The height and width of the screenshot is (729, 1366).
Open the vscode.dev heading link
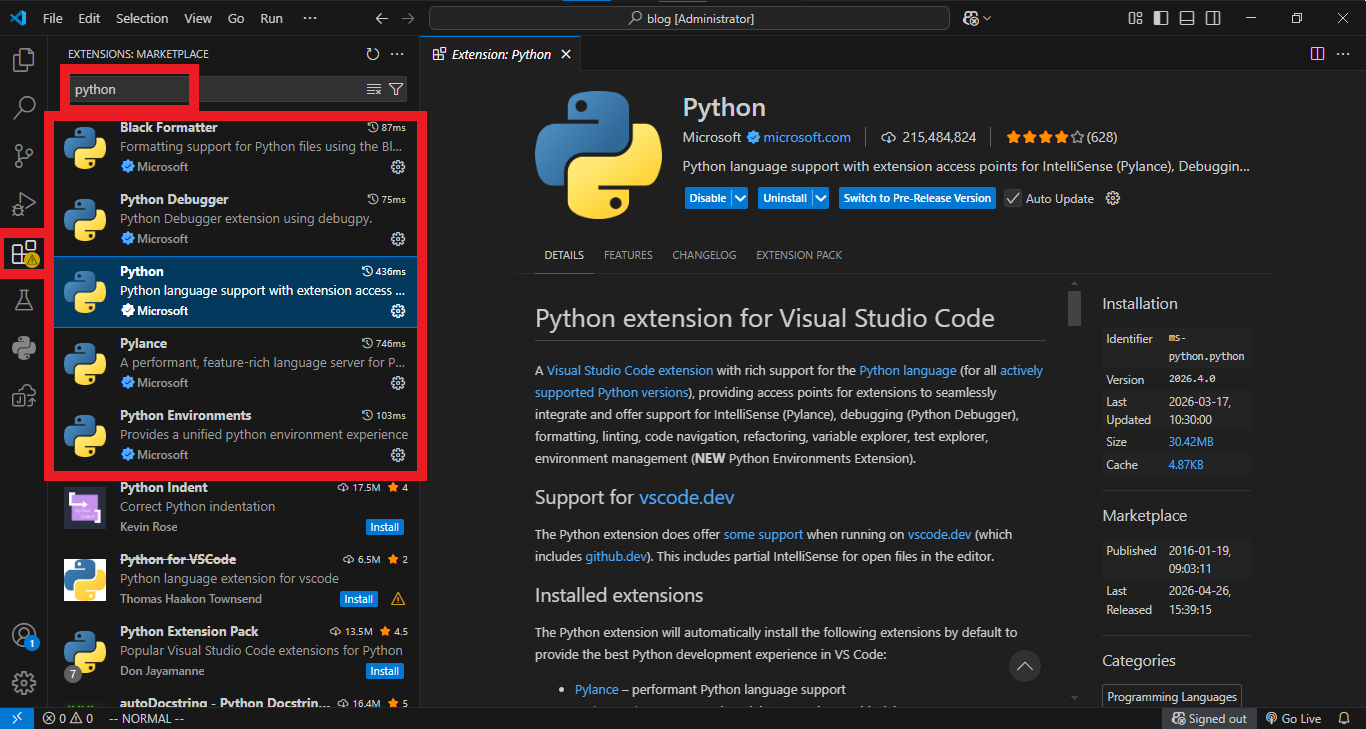click(x=687, y=497)
